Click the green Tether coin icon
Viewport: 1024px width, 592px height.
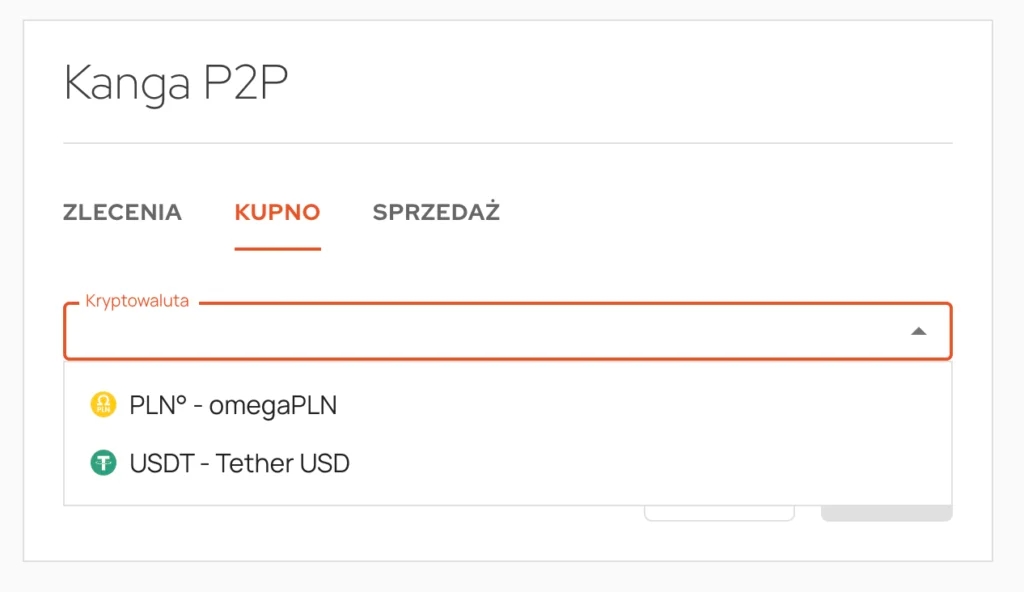(103, 463)
